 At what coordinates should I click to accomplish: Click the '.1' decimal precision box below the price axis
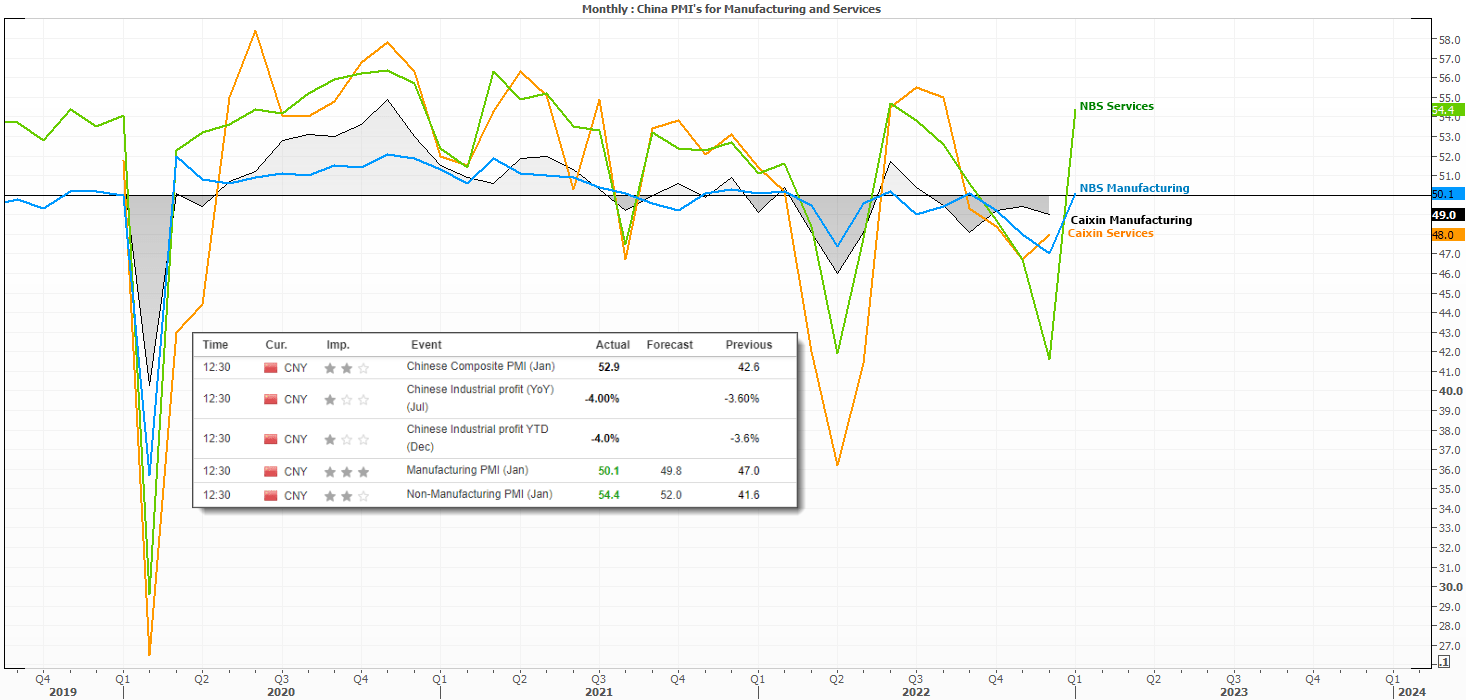(1443, 661)
